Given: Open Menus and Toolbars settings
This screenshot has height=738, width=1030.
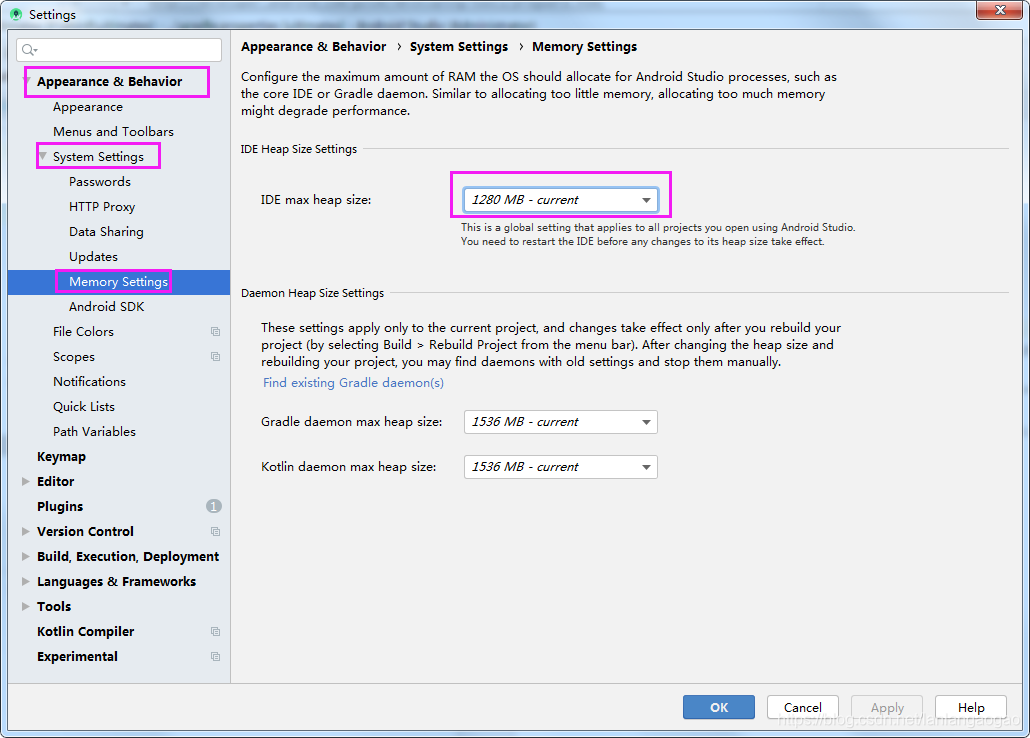Looking at the screenshot, I should (x=114, y=131).
